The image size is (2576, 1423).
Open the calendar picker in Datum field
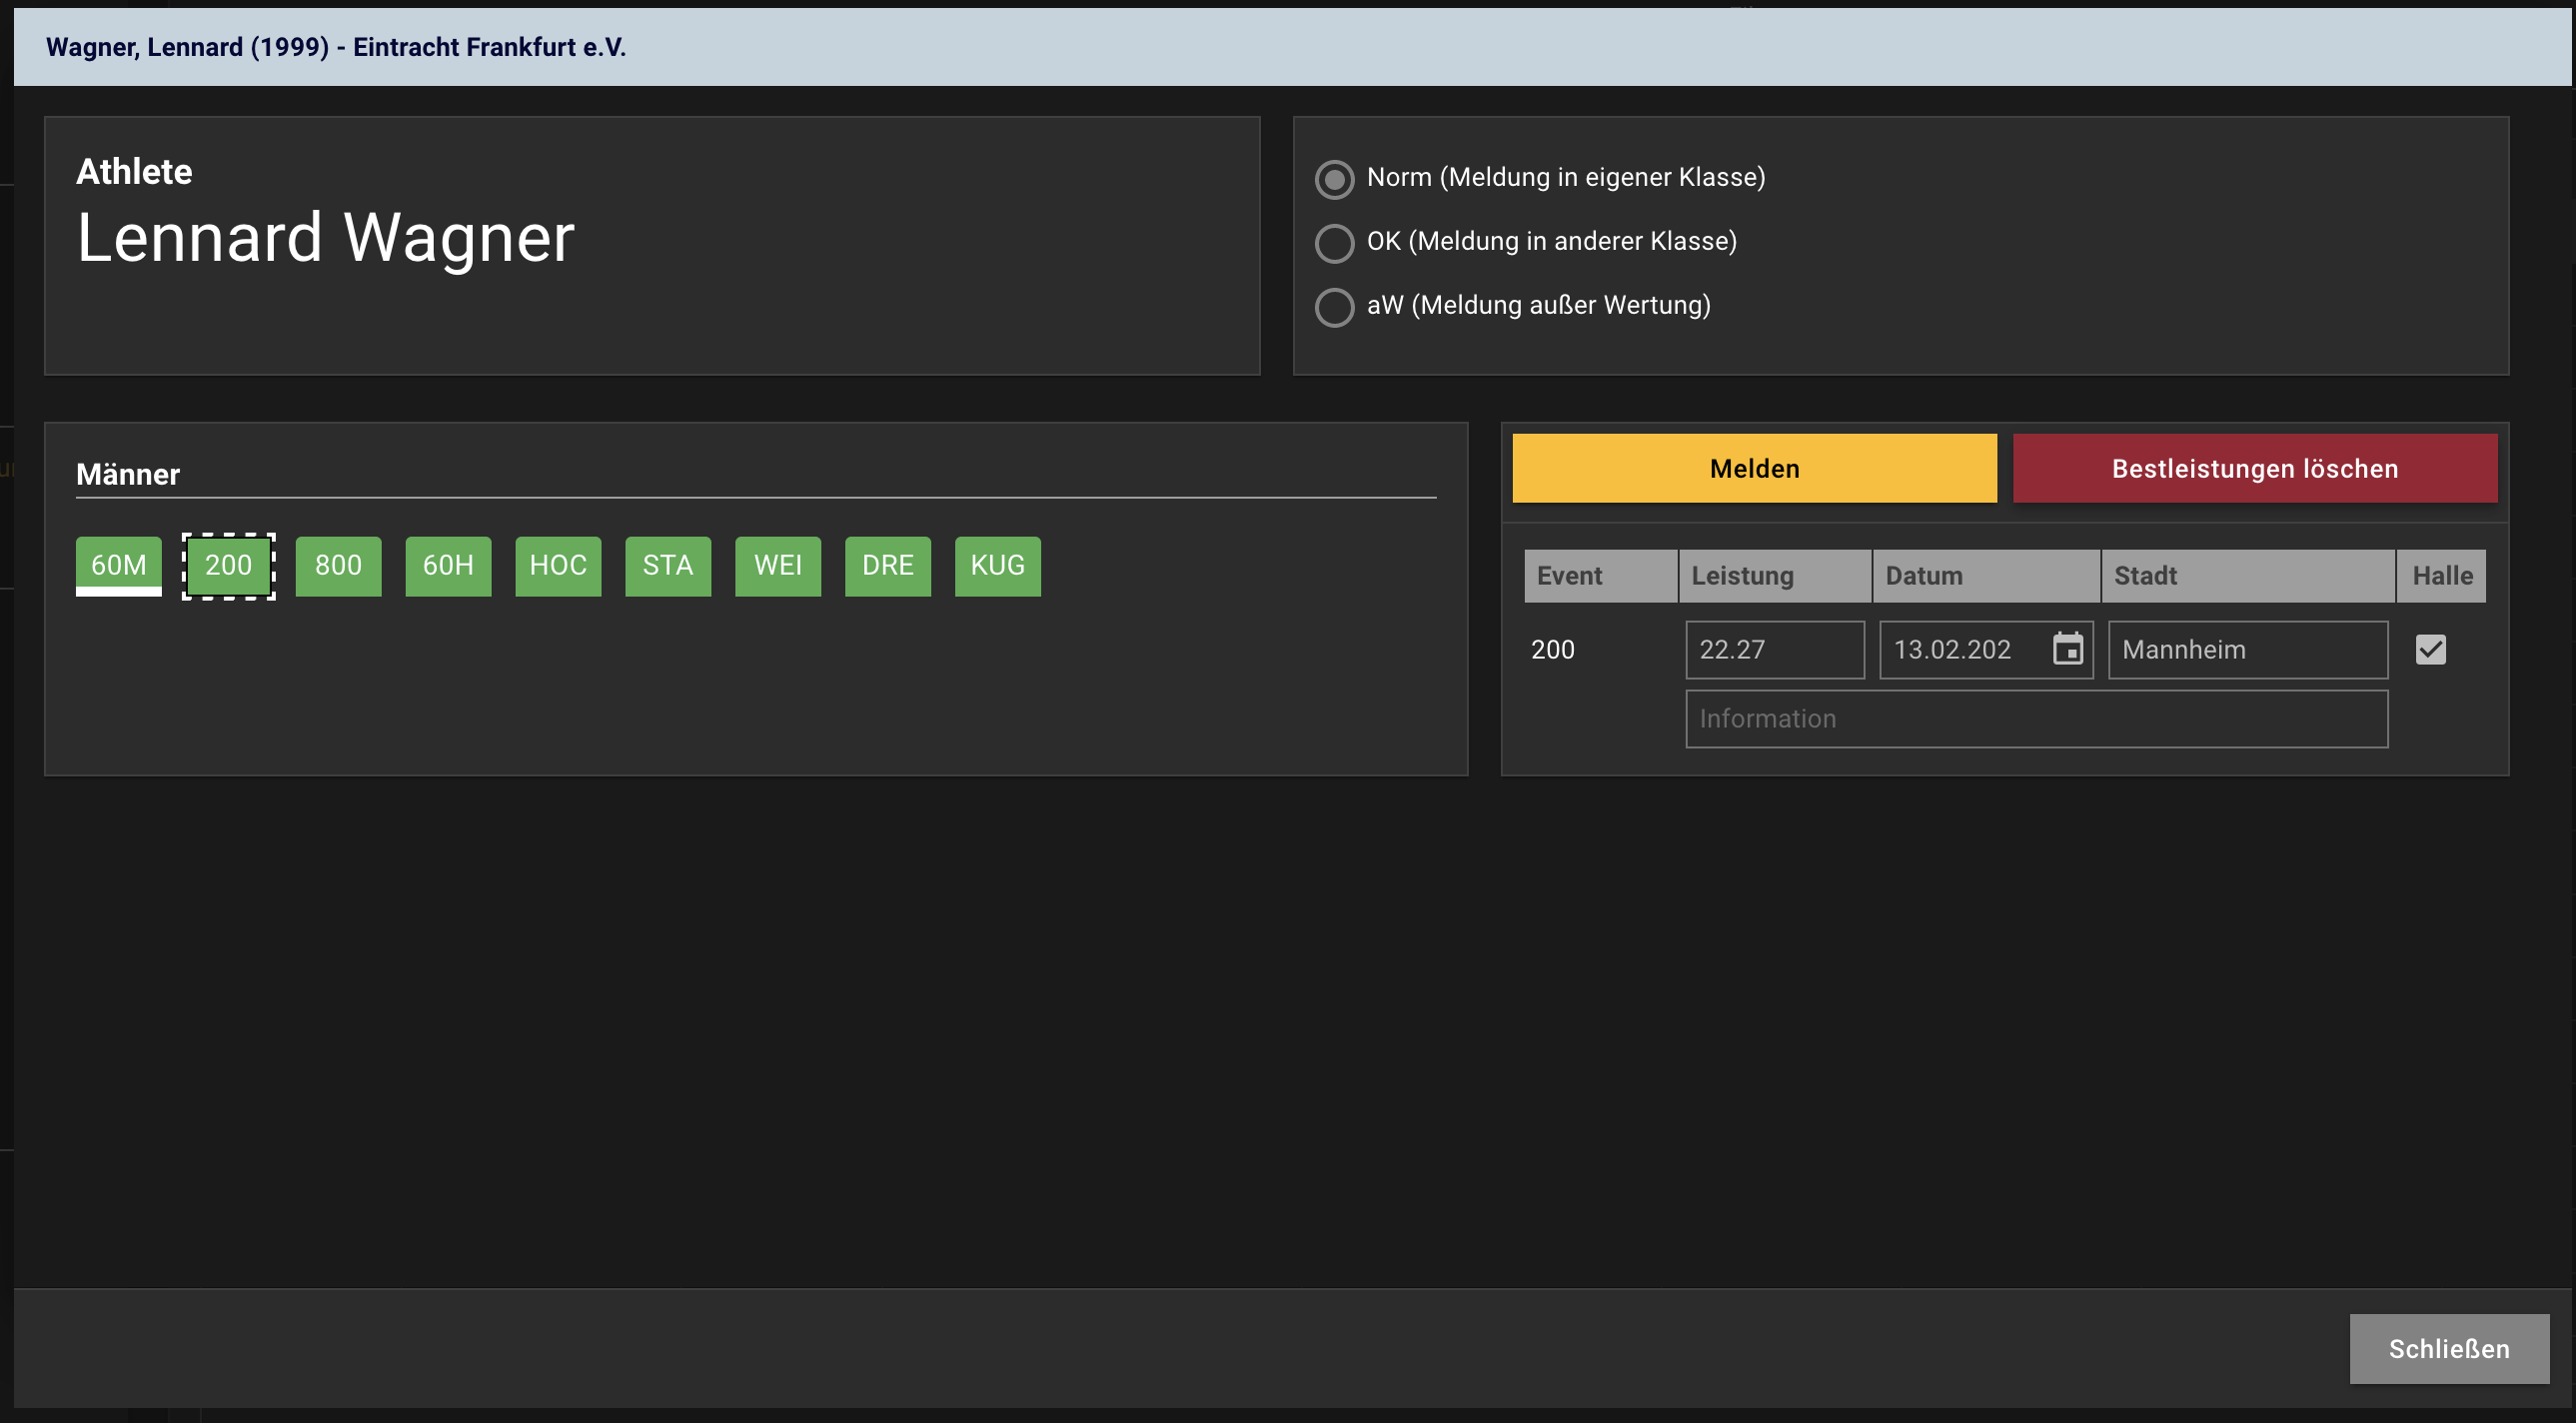point(2067,649)
